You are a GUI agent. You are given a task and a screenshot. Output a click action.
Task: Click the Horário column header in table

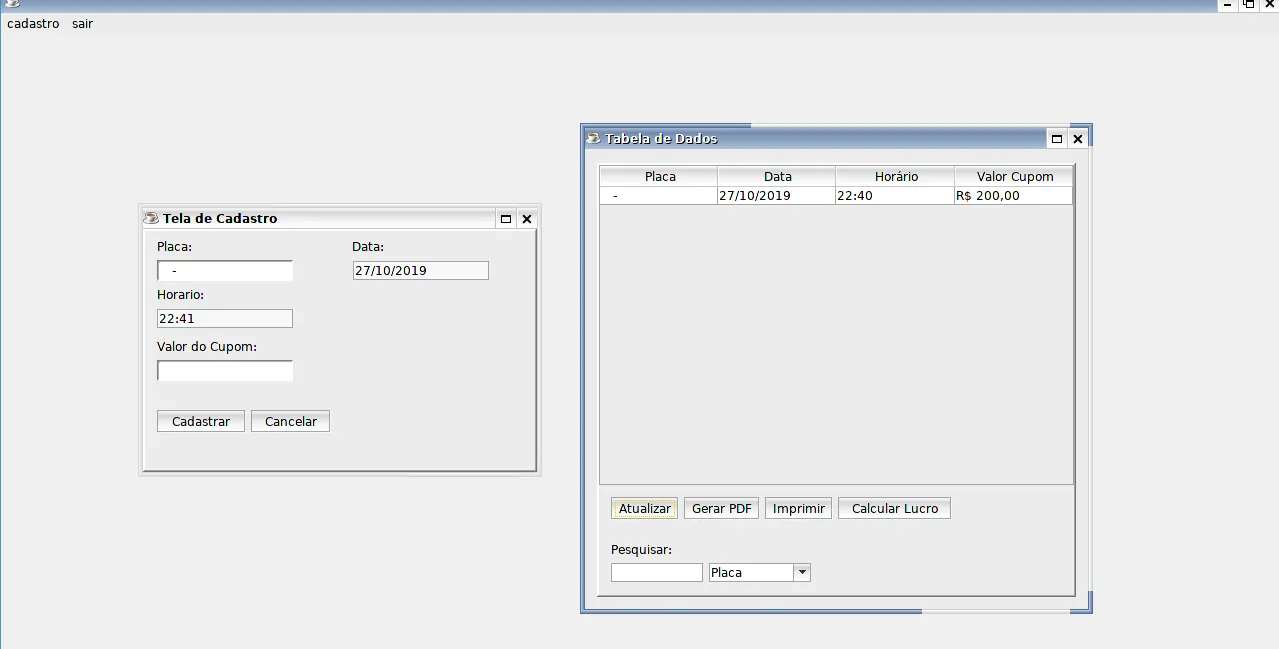click(x=896, y=176)
